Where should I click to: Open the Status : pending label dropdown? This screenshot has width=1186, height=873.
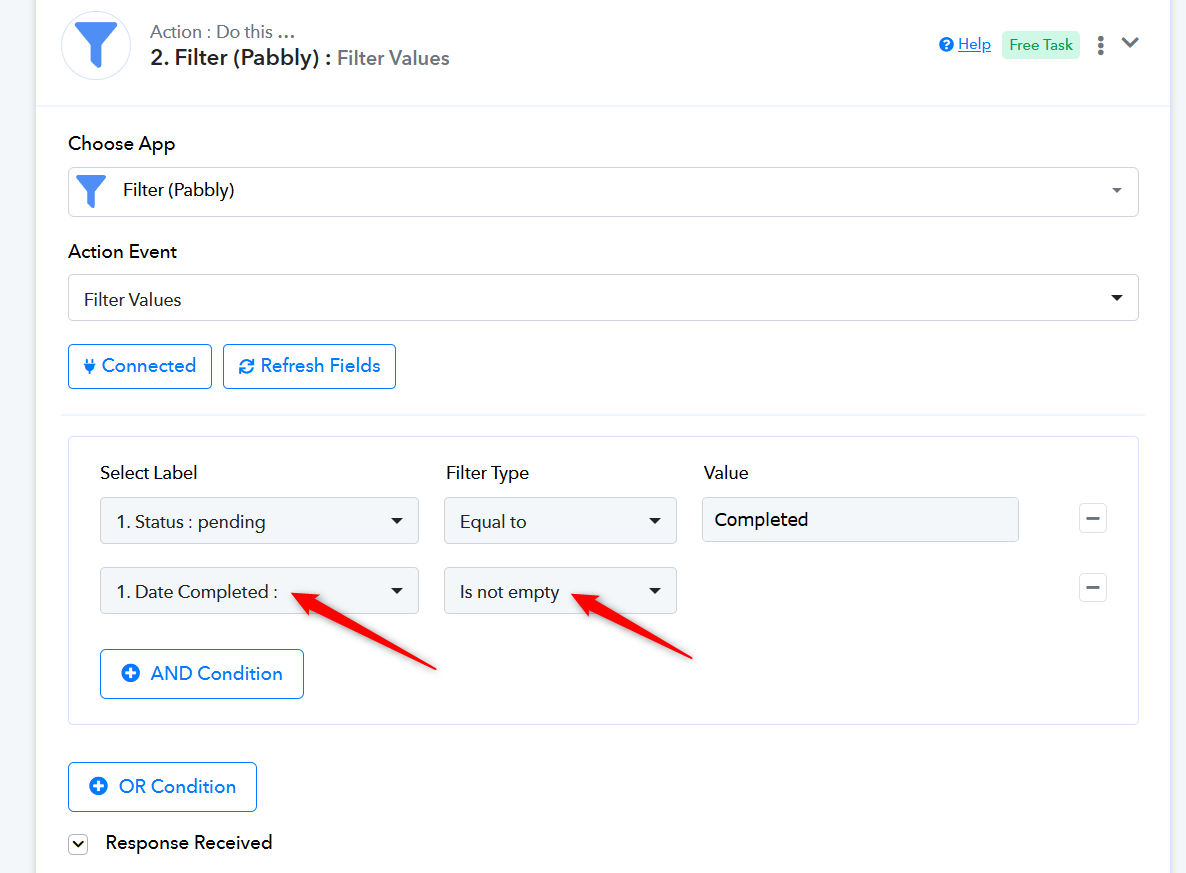point(259,521)
